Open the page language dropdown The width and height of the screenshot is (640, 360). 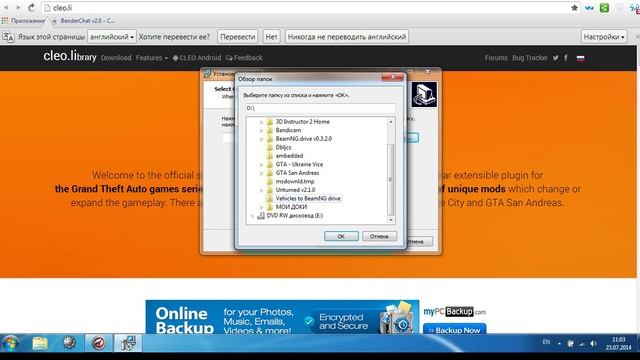click(x=111, y=37)
